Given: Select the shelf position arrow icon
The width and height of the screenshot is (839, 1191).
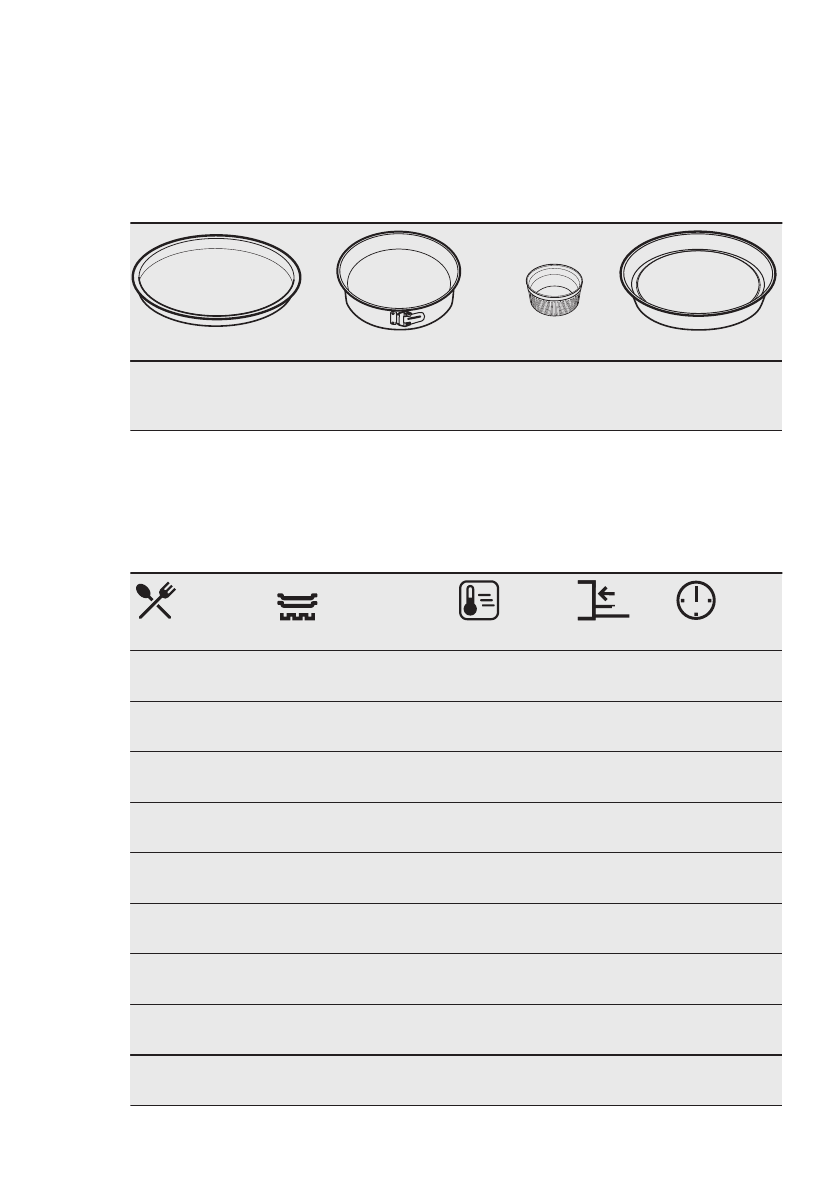Looking at the screenshot, I should pos(603,600).
